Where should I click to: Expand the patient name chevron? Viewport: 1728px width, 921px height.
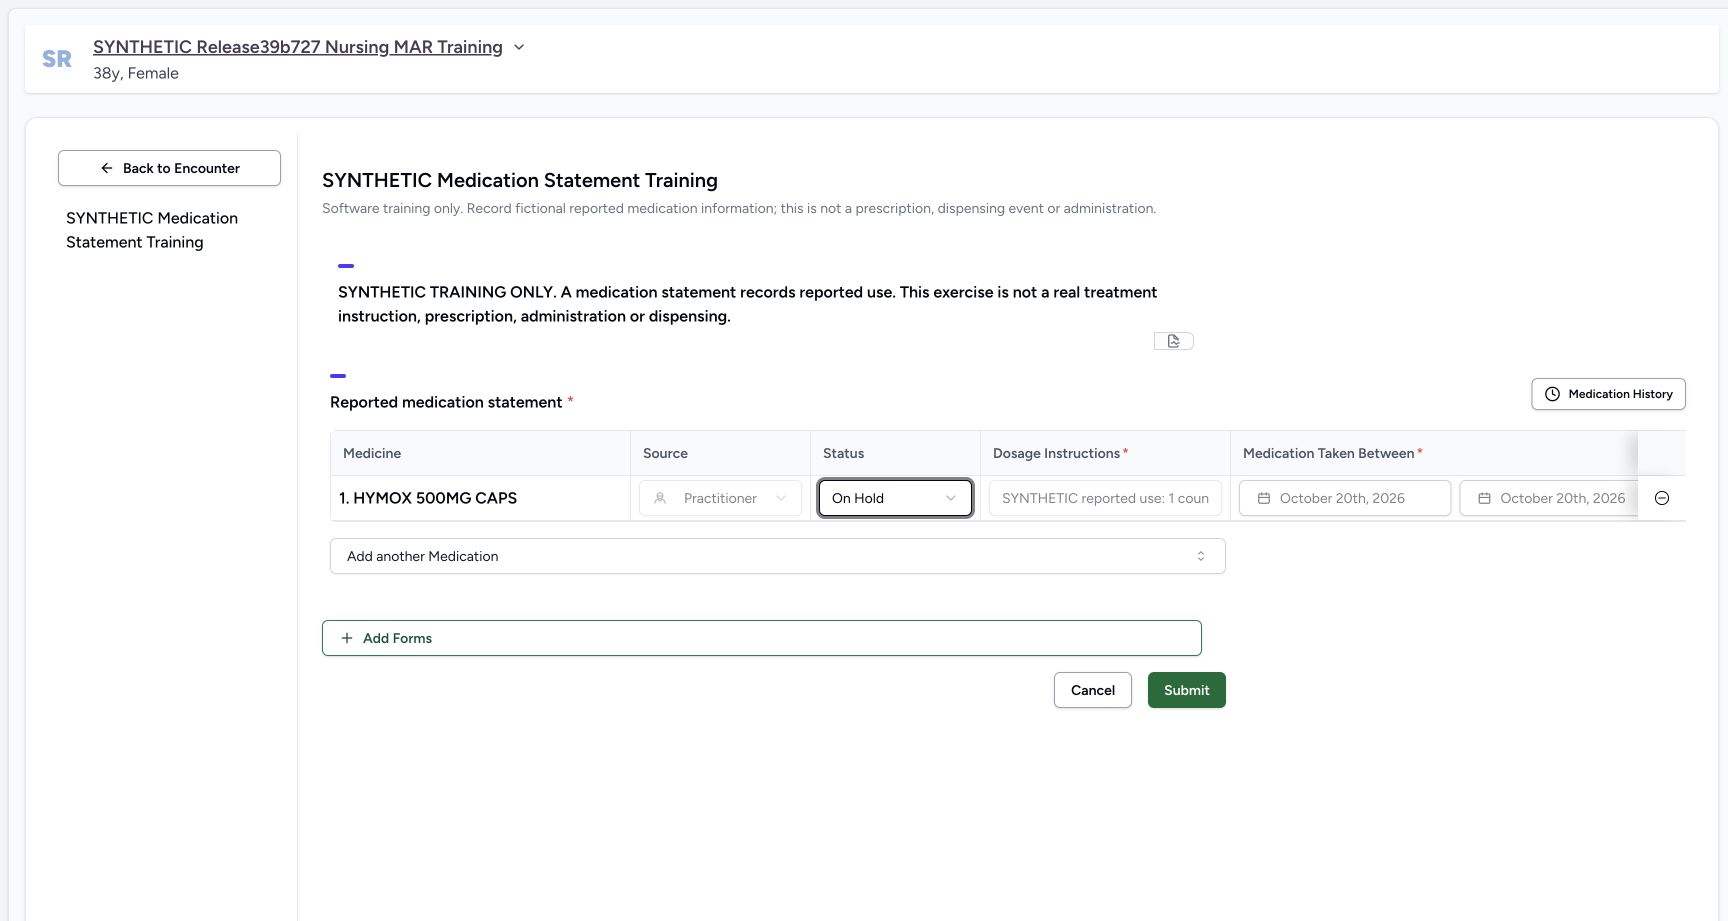519,47
